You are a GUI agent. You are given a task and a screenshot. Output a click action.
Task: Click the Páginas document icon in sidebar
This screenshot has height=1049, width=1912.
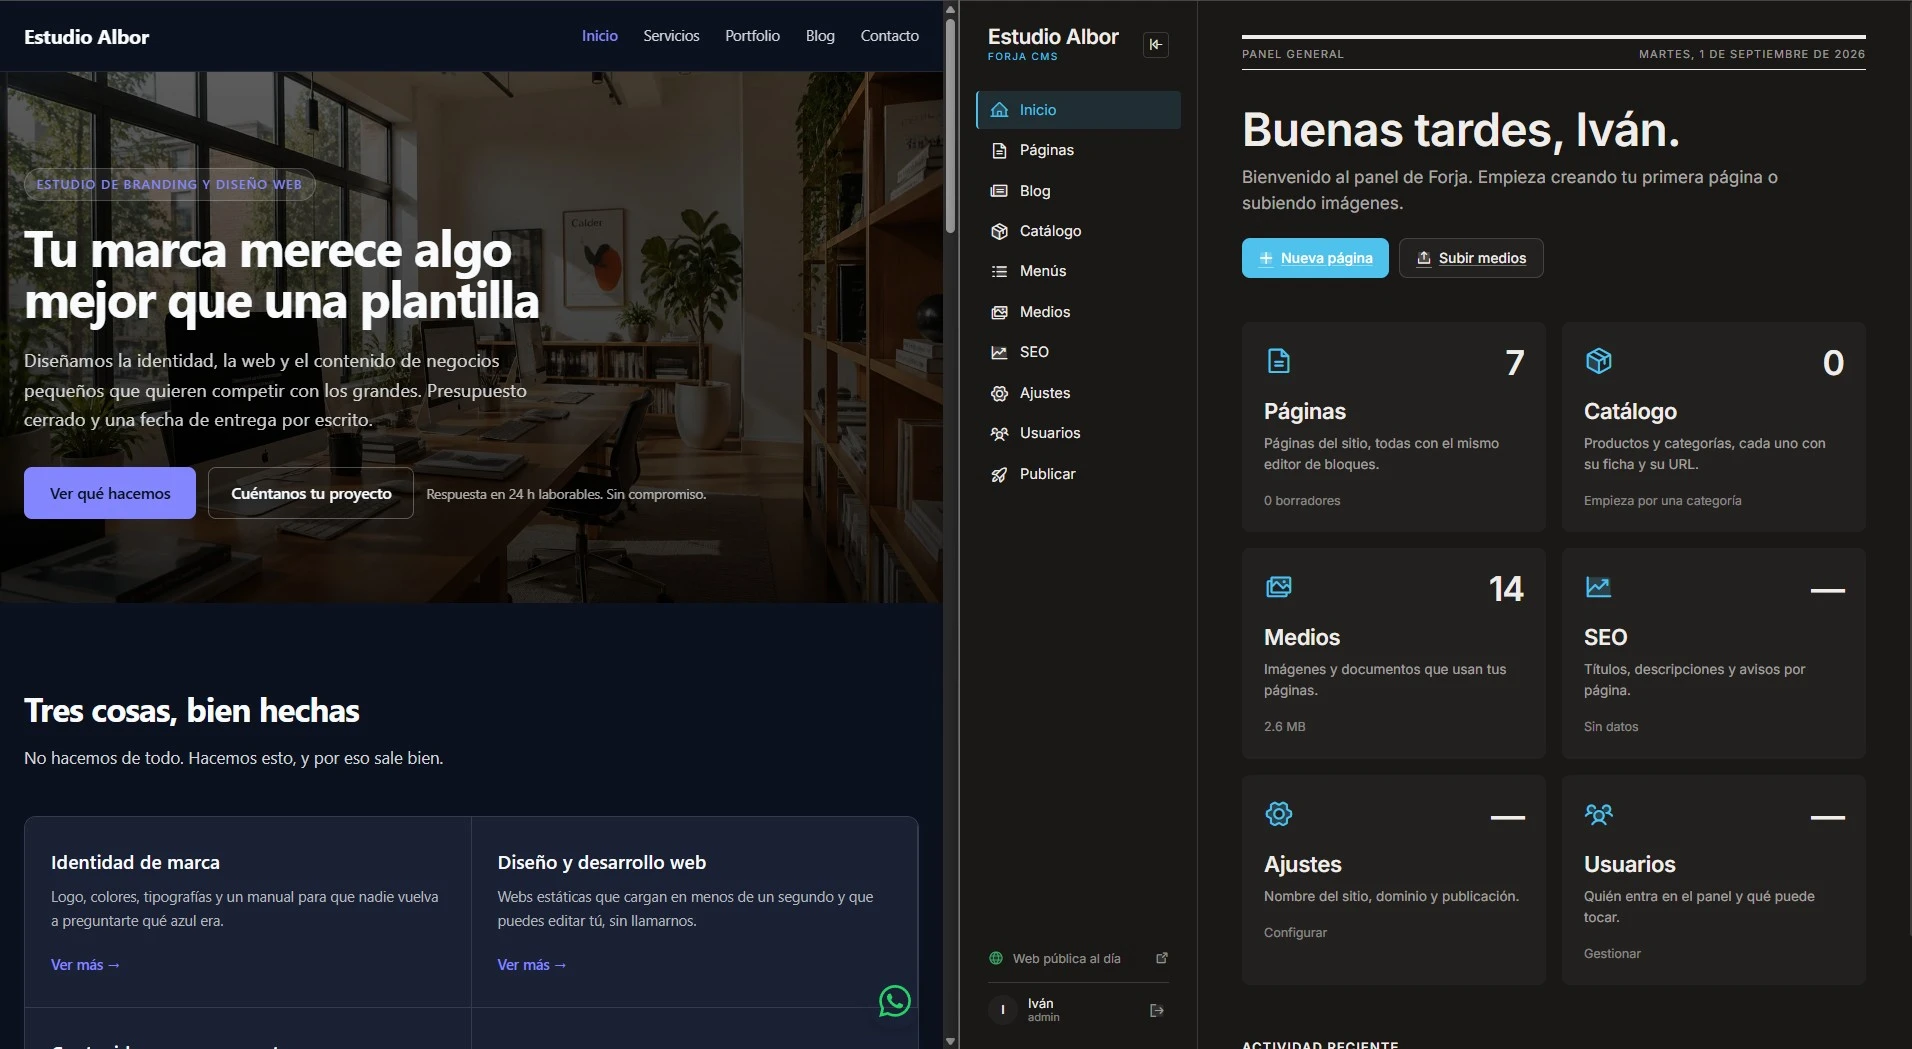[999, 150]
